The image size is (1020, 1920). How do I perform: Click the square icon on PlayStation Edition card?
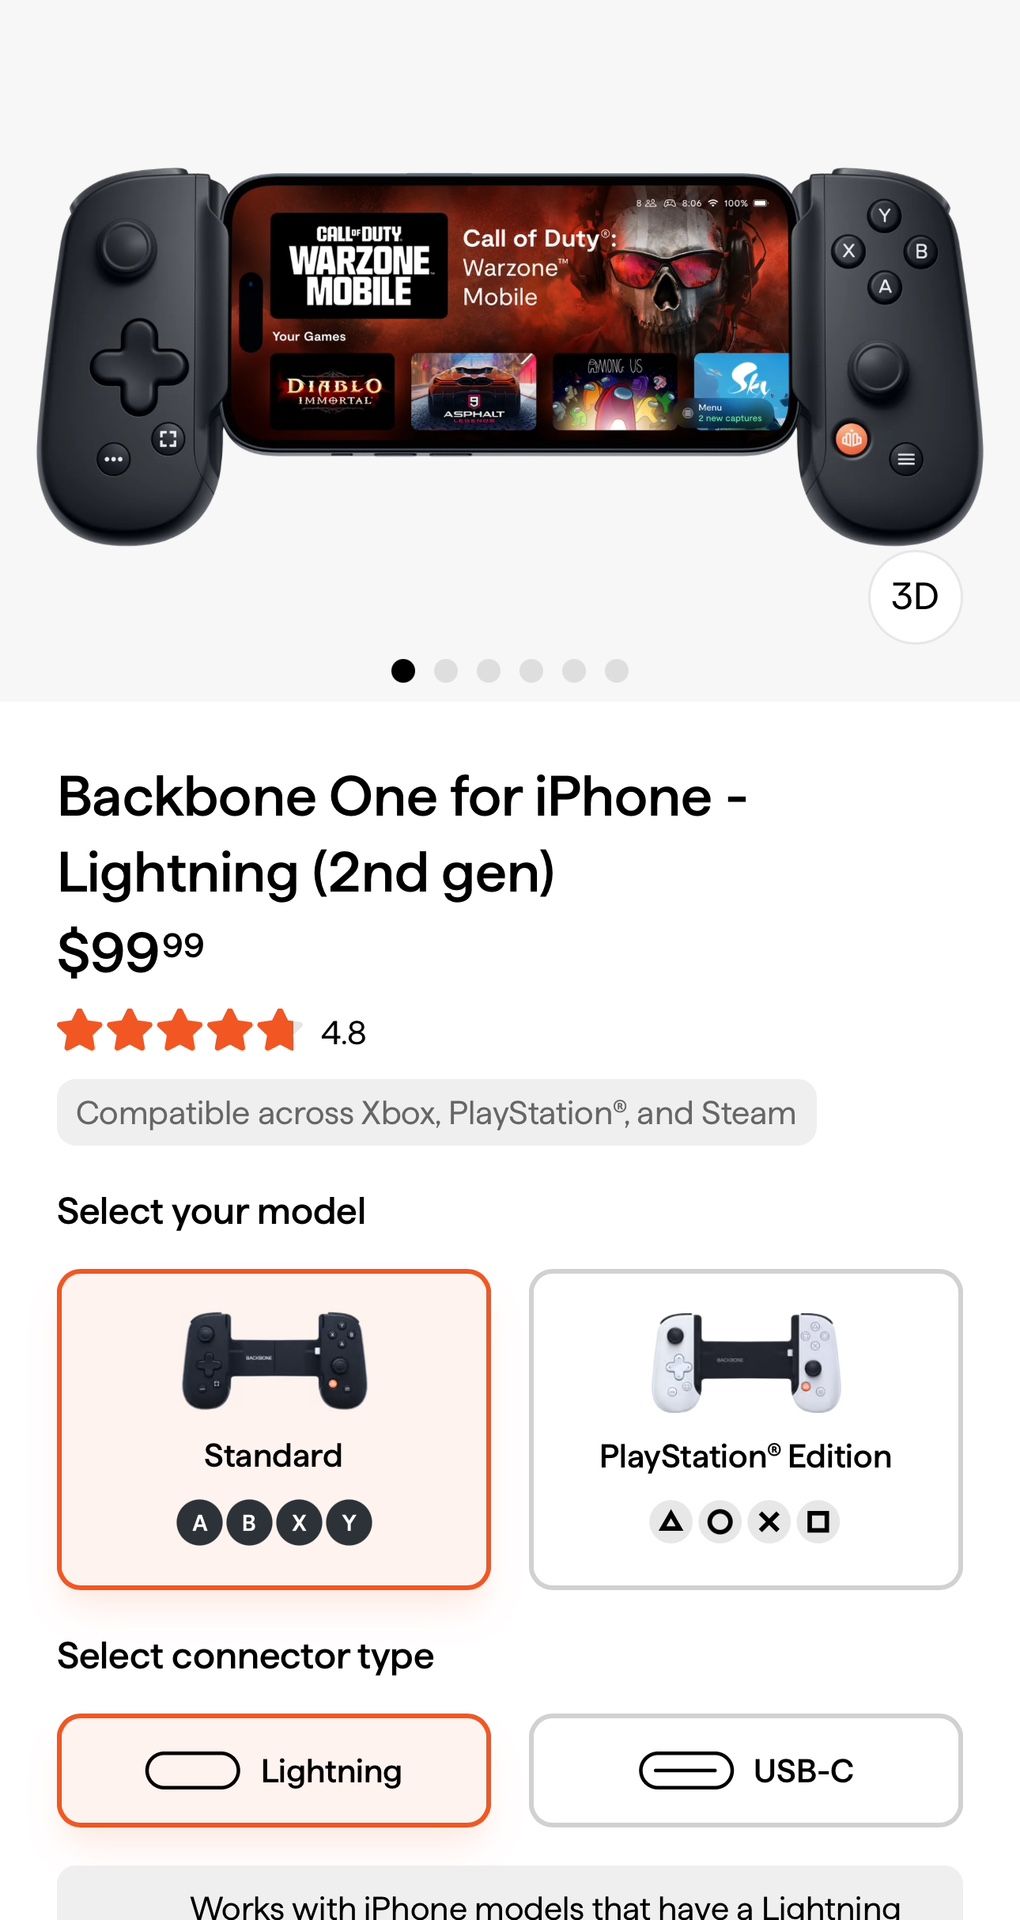coord(818,1521)
